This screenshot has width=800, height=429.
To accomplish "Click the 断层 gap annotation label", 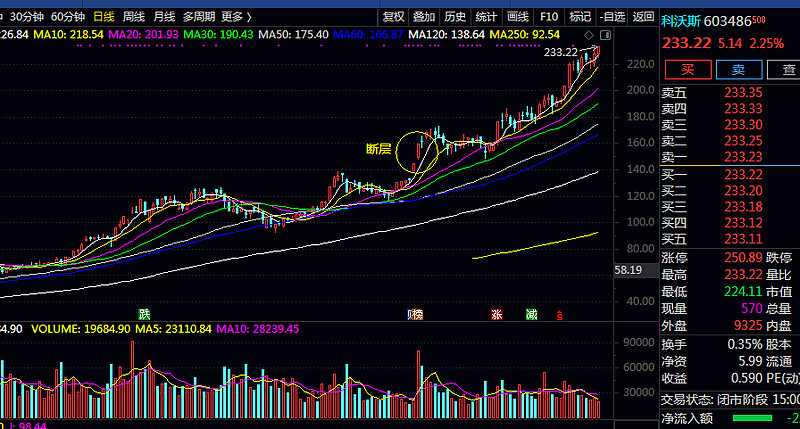I will [x=379, y=149].
